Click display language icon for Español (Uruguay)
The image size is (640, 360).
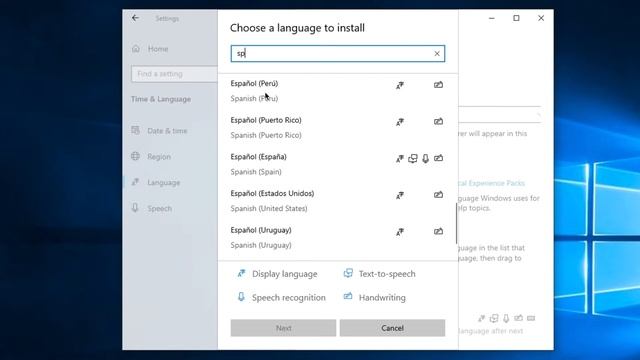pyautogui.click(x=400, y=232)
